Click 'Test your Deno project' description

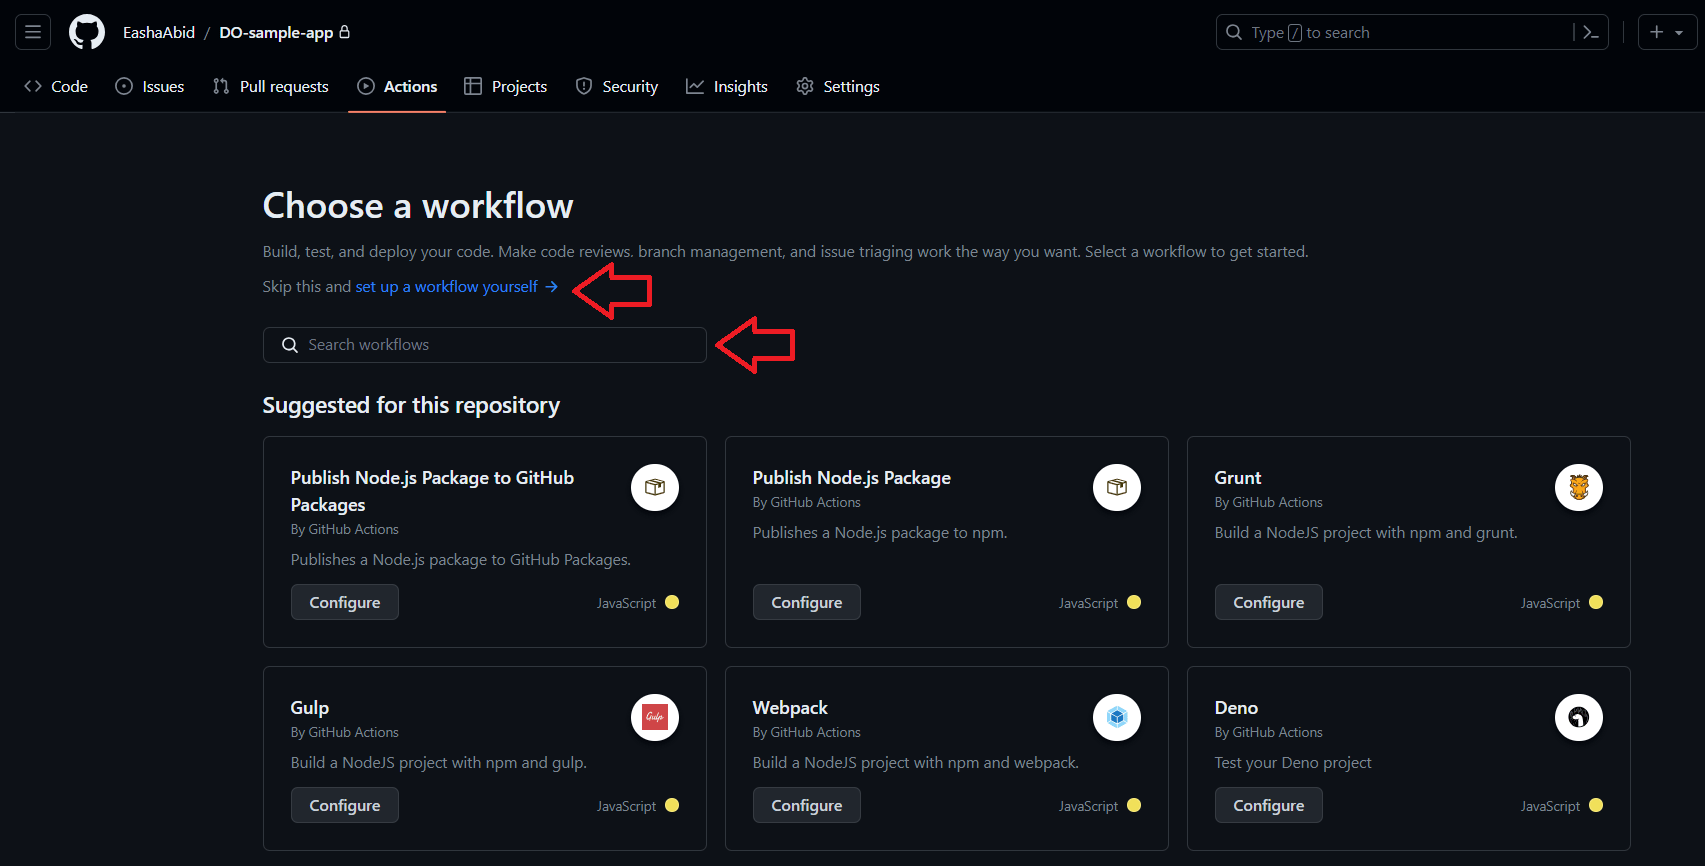click(x=1293, y=763)
